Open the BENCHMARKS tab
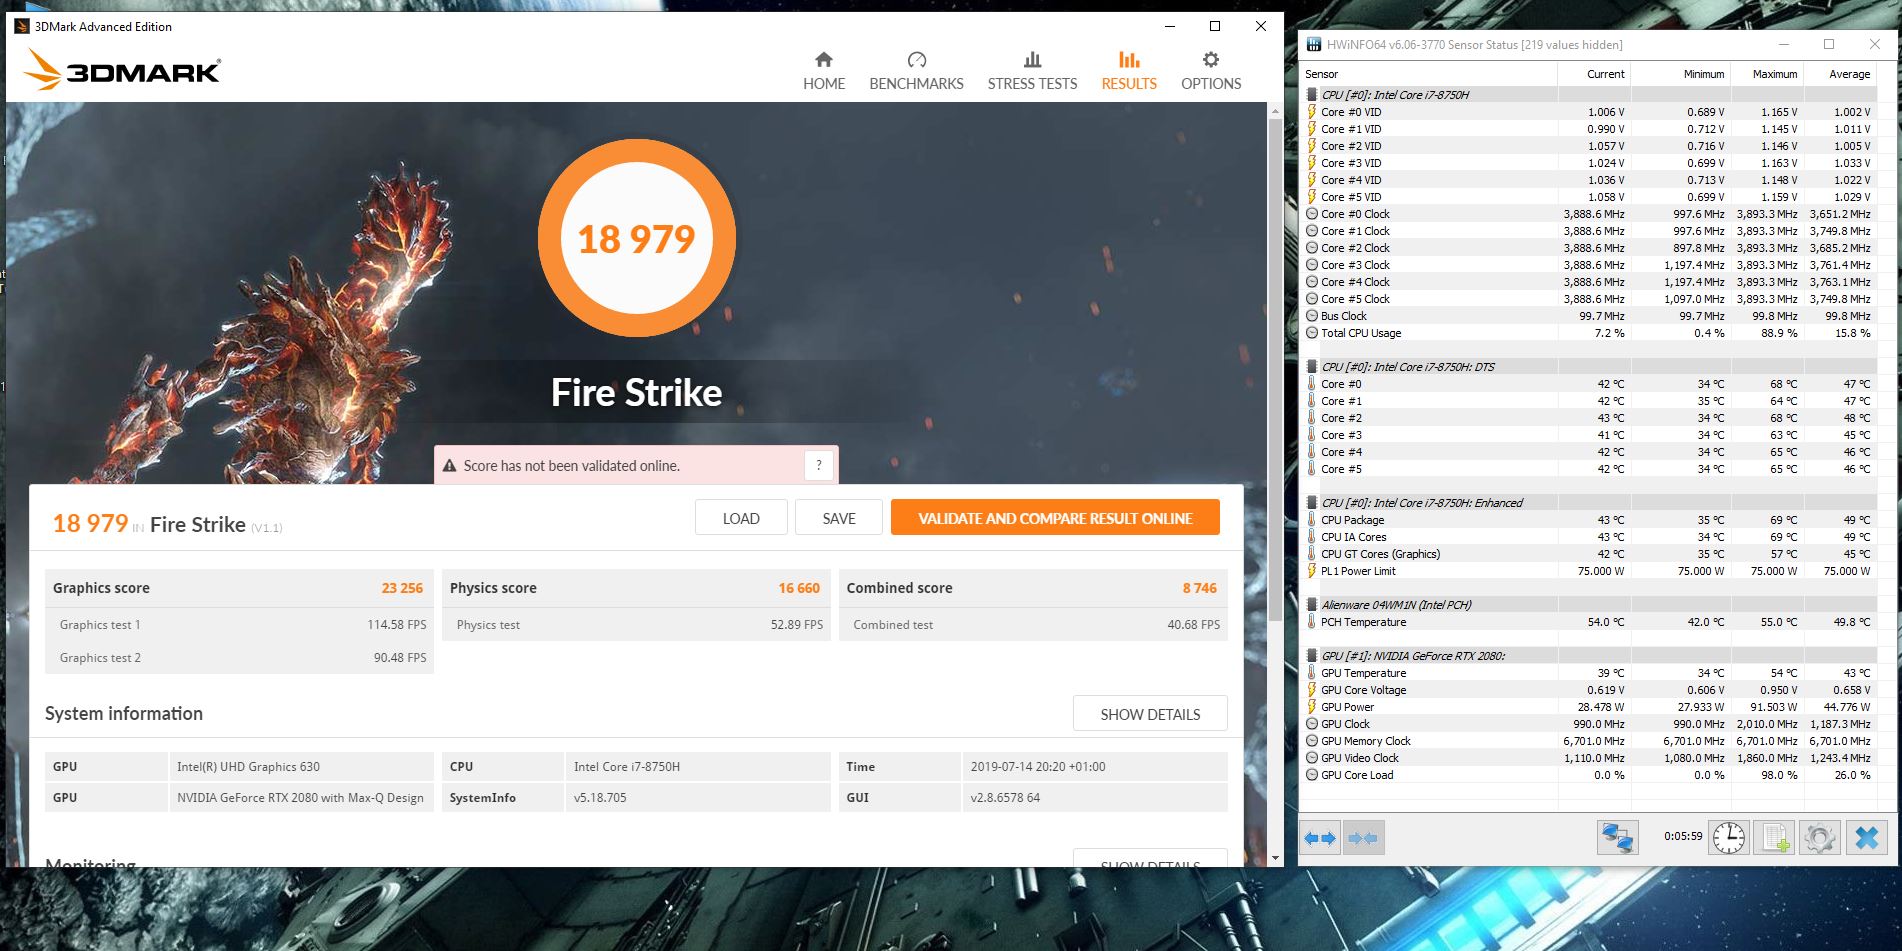 (916, 71)
